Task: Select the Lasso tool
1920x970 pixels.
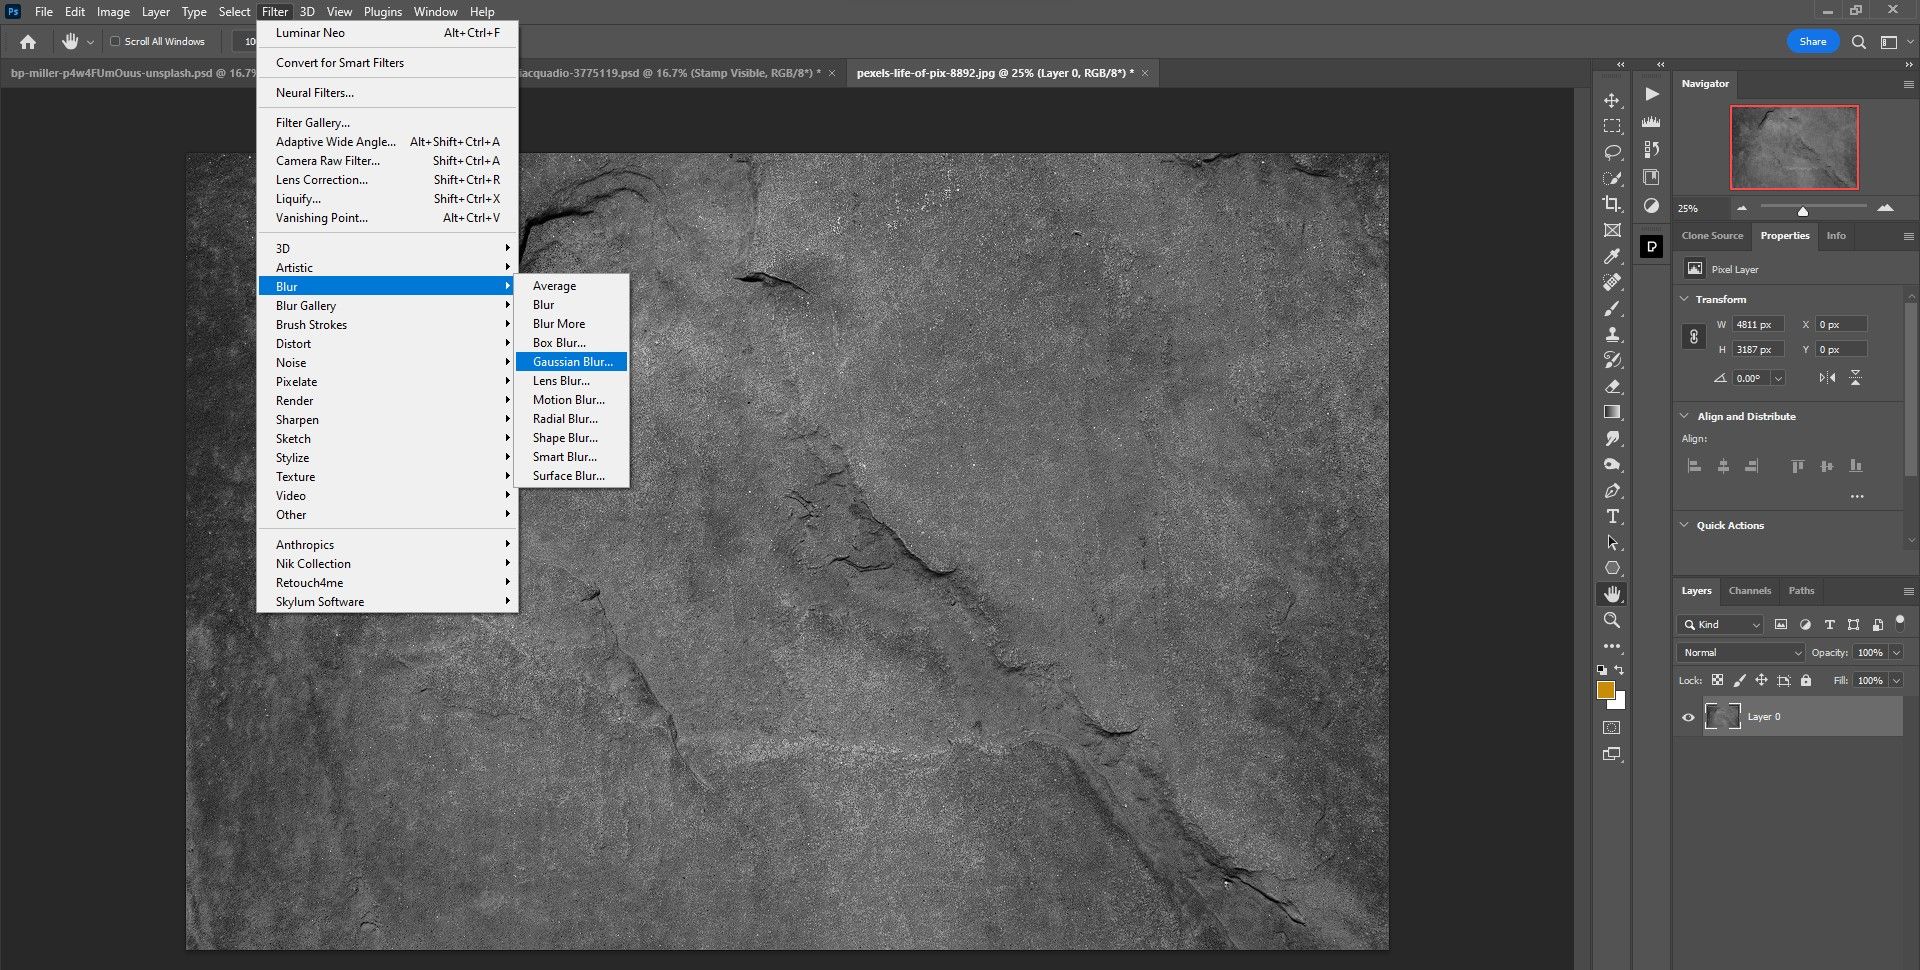Action: (1612, 153)
